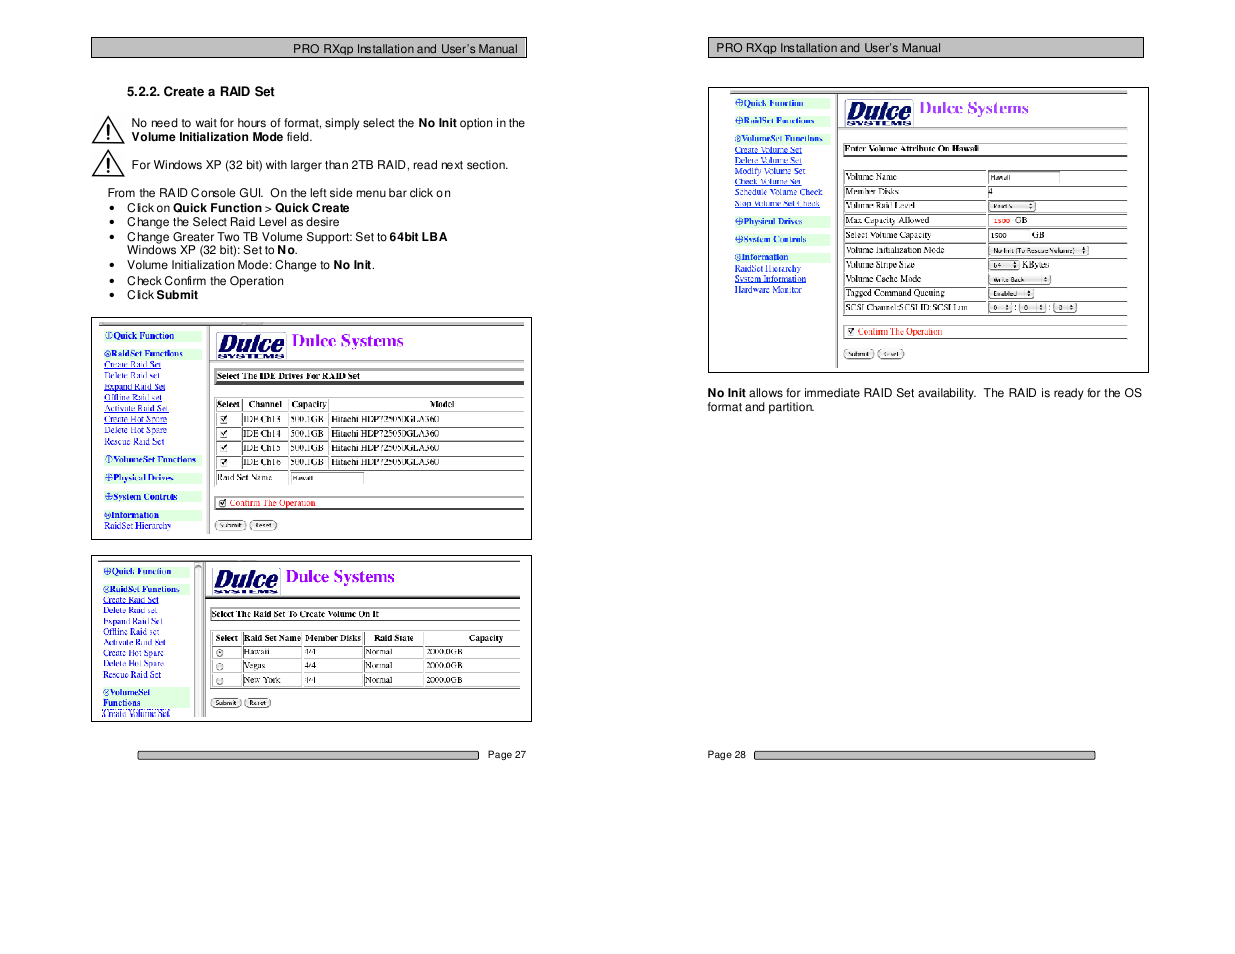Screen dimensions: 1235x954
Task: Click Rescue Raid Set on the Raid Set selection screen
Action: click(x=132, y=675)
